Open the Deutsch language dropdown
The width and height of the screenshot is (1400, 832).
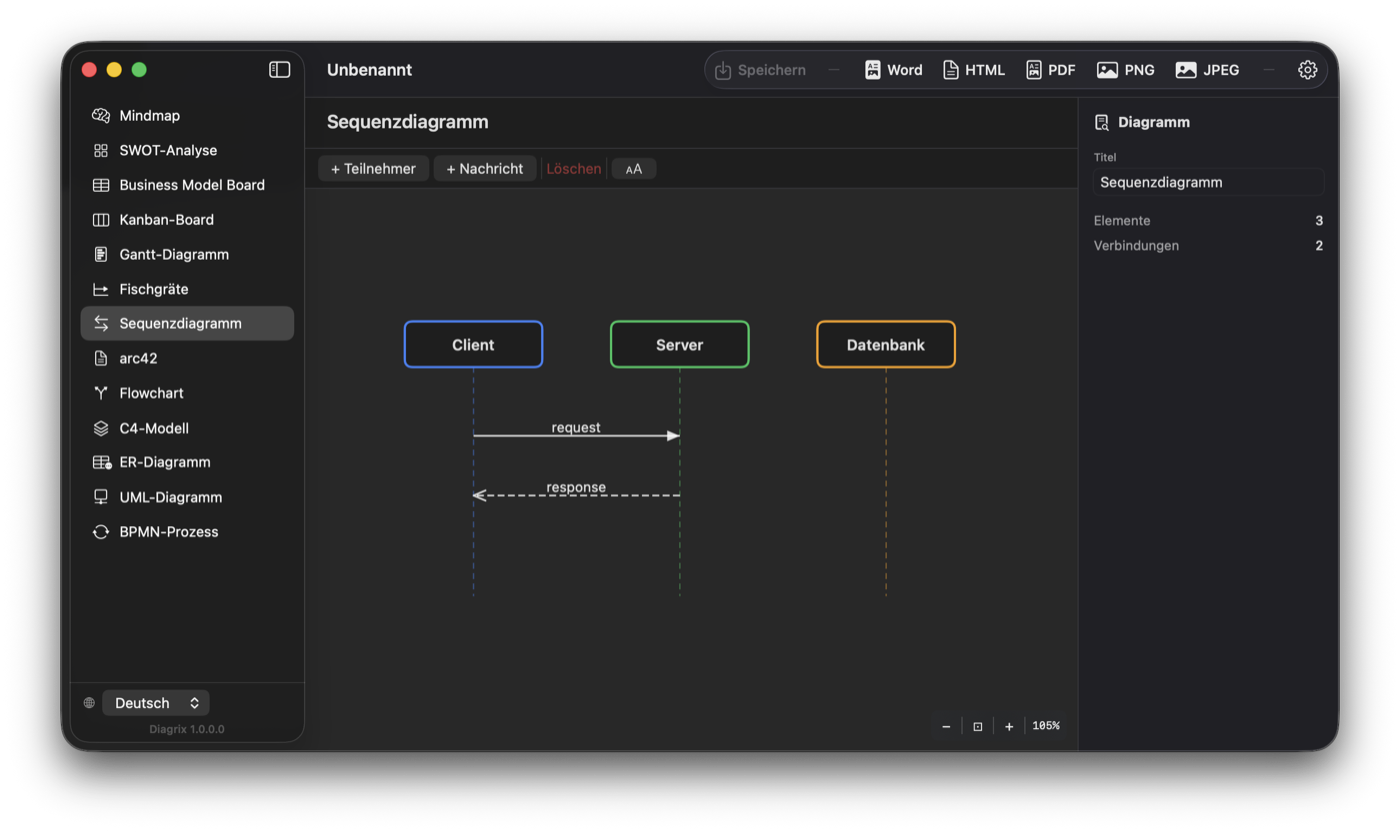pos(156,703)
